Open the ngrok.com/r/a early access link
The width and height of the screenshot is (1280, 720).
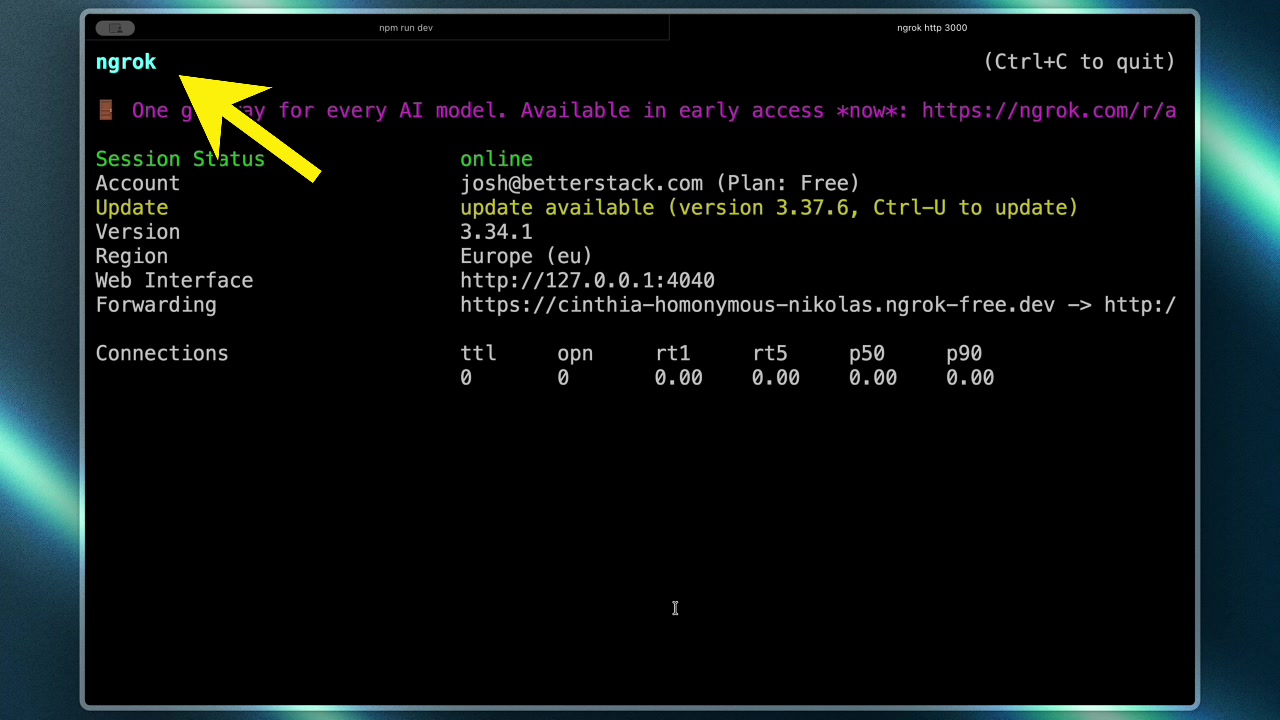click(x=1050, y=110)
